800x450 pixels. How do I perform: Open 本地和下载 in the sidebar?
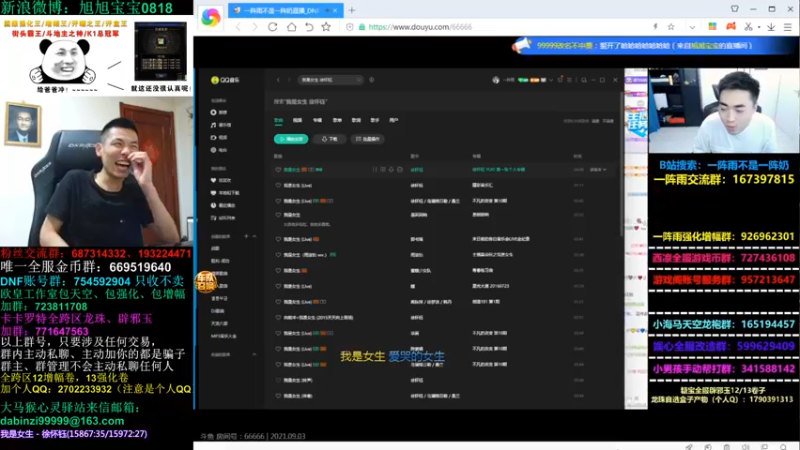(x=224, y=193)
